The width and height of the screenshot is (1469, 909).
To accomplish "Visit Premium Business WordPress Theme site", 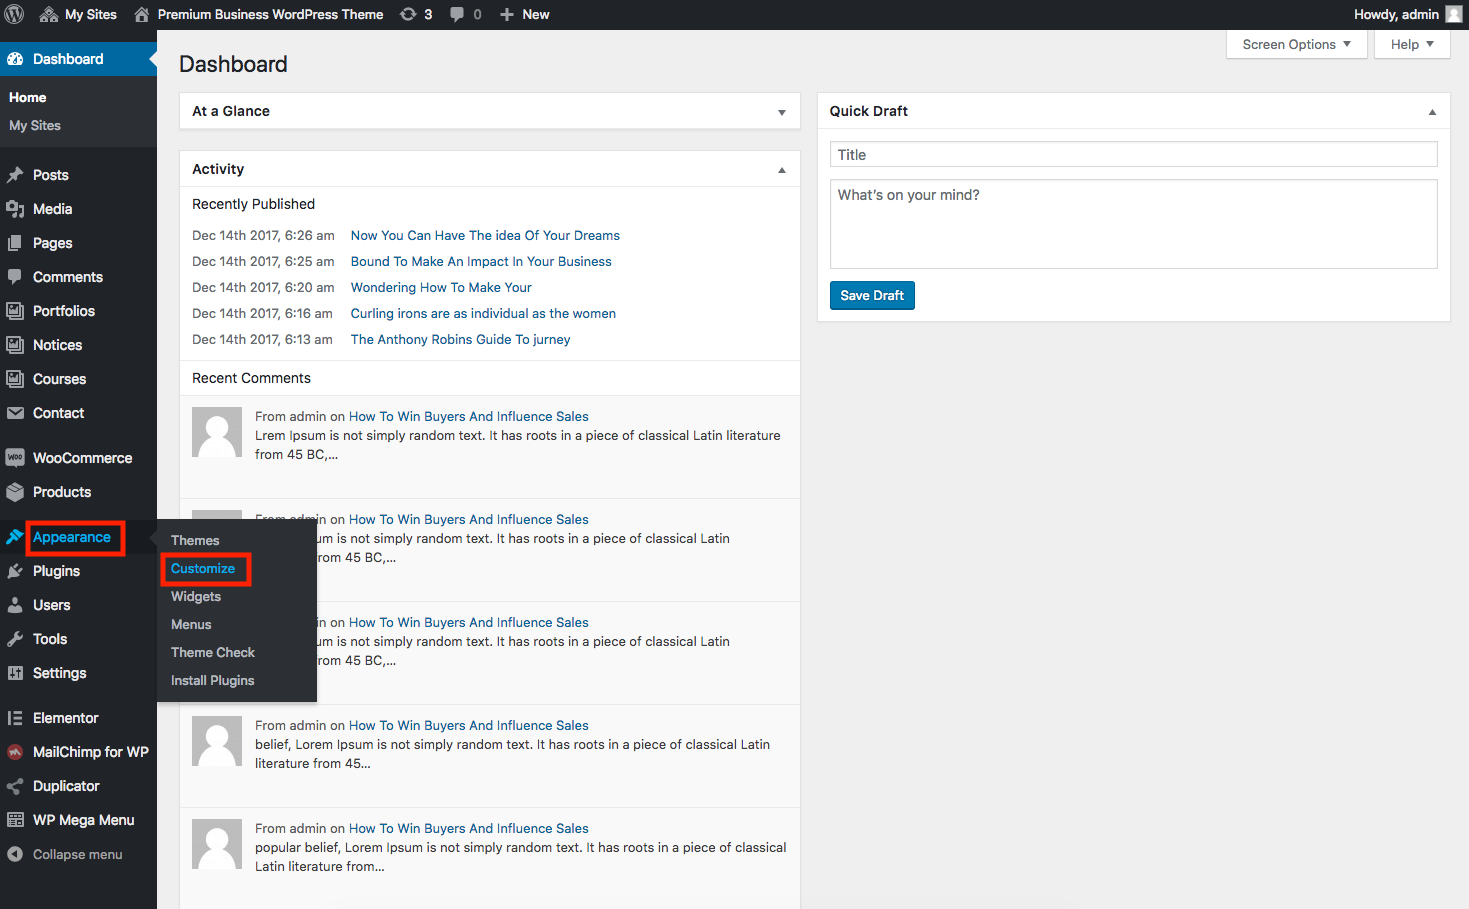I will click(258, 14).
